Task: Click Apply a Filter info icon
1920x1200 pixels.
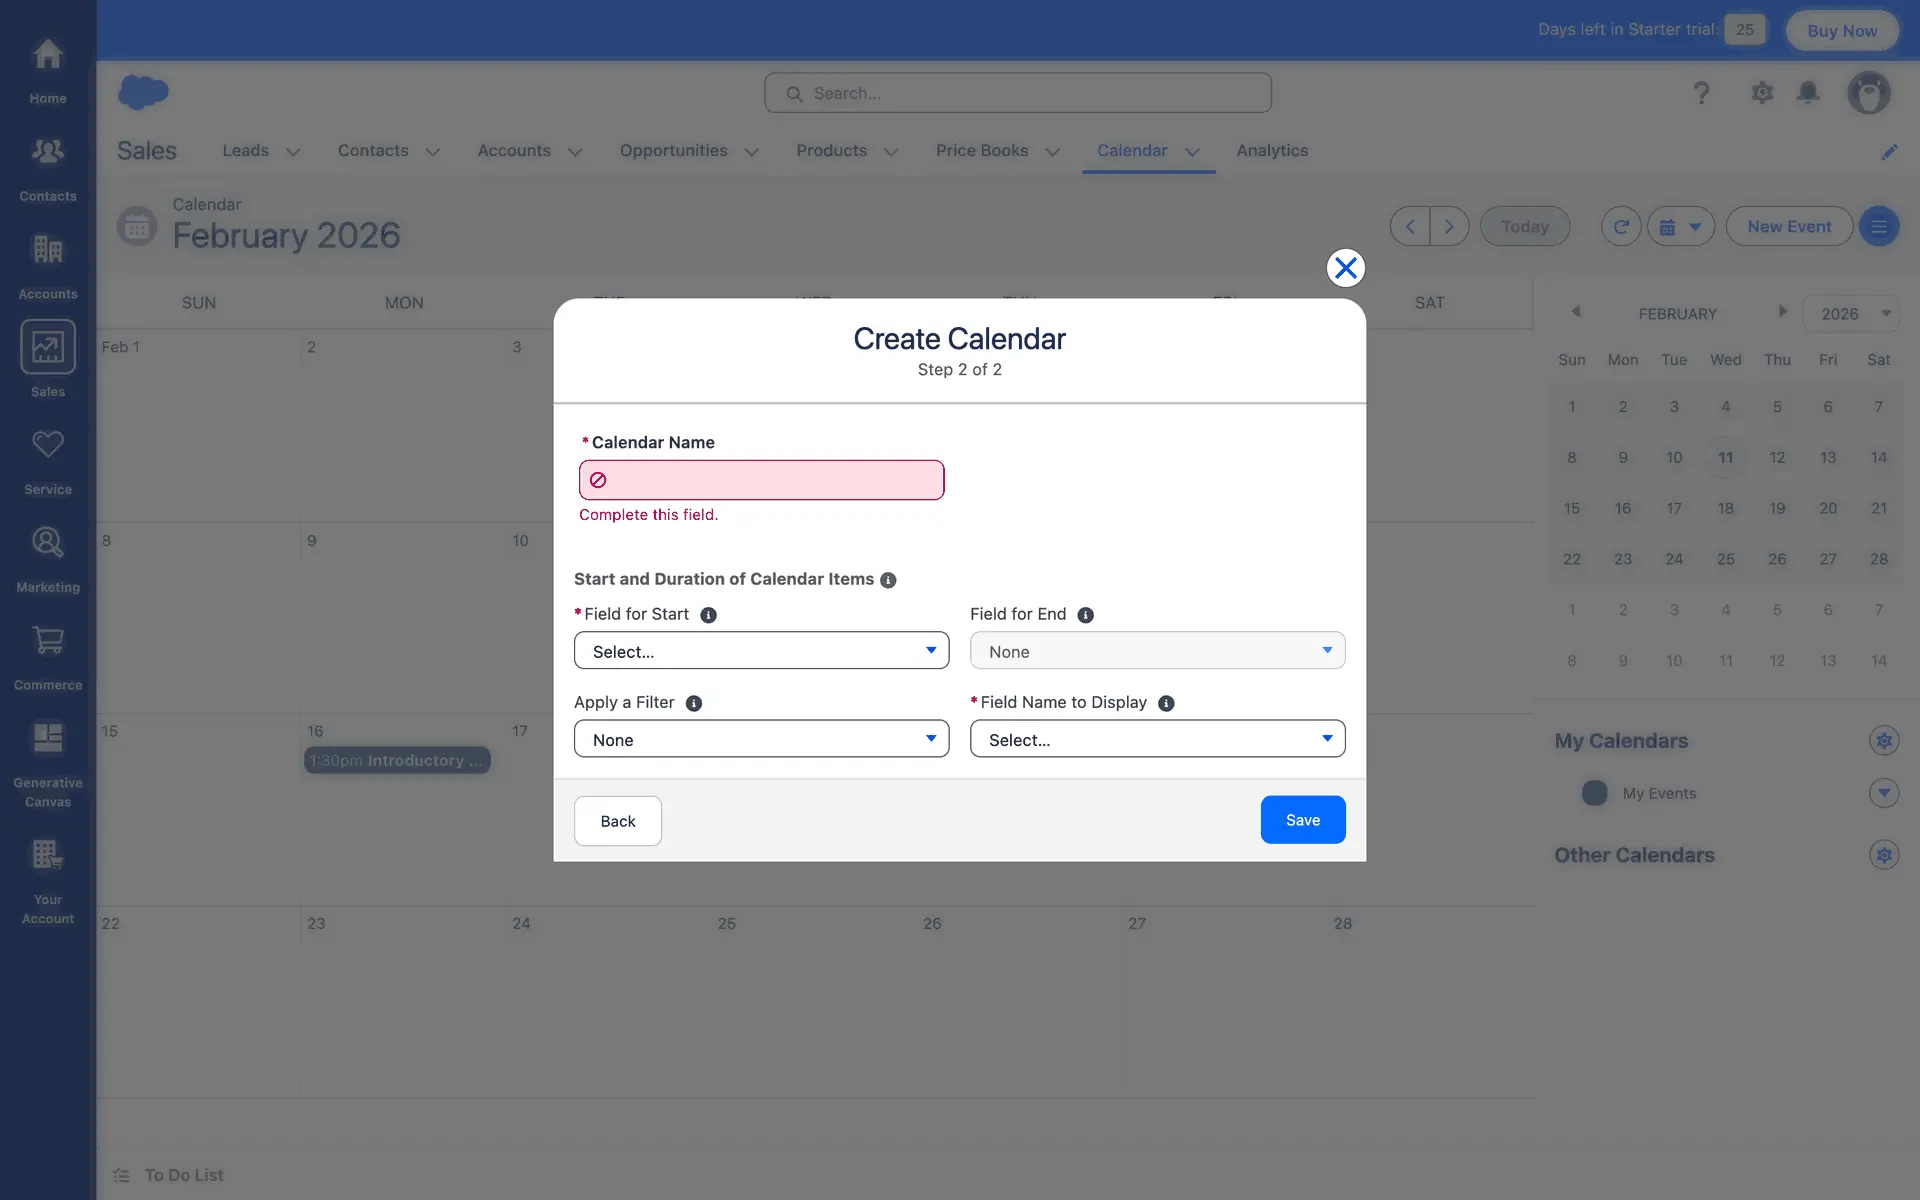Action: pos(693,703)
